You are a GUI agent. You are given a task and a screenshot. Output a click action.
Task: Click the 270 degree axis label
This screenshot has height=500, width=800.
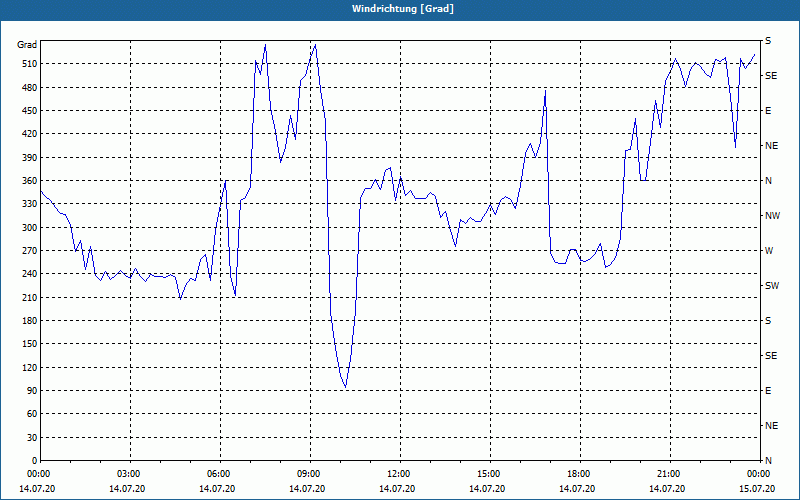coord(28,251)
